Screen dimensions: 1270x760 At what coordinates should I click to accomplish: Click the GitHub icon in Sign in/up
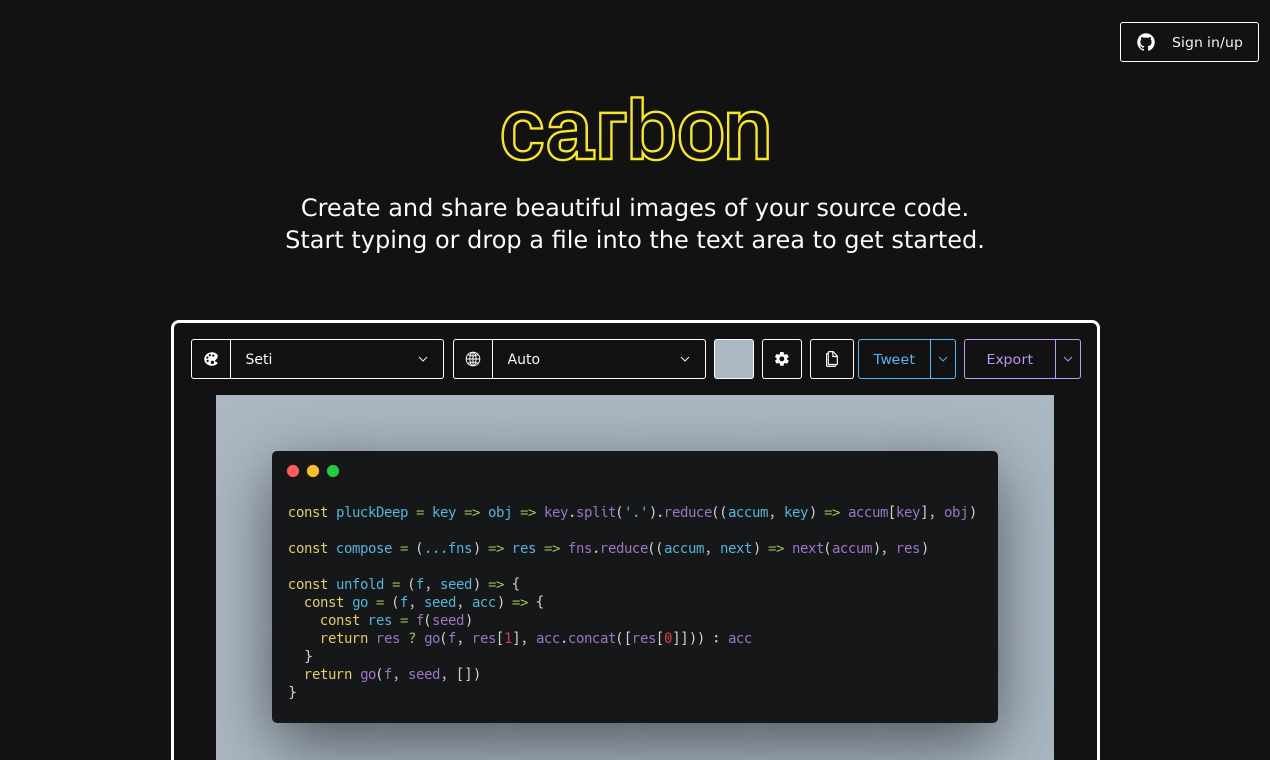tap(1146, 42)
